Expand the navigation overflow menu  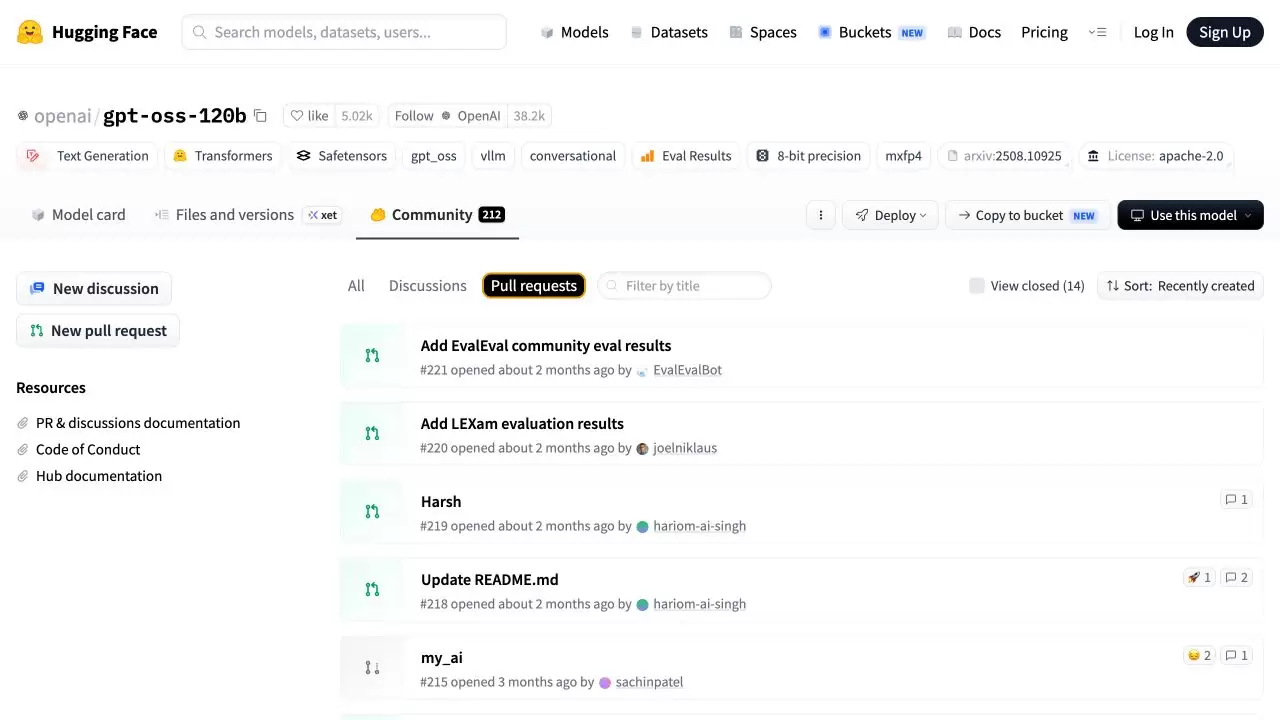click(x=1097, y=32)
